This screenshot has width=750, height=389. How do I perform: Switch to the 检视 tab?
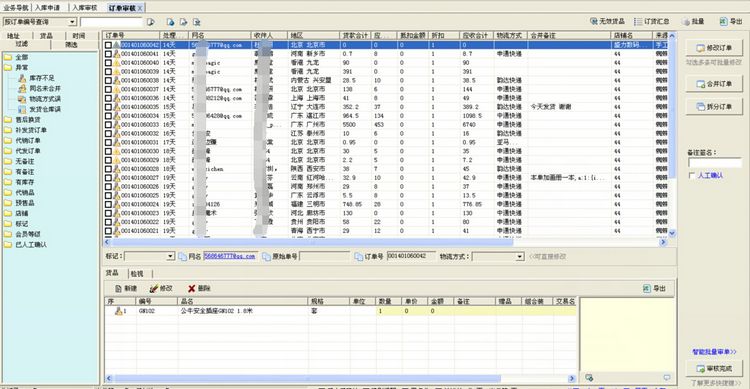137,274
